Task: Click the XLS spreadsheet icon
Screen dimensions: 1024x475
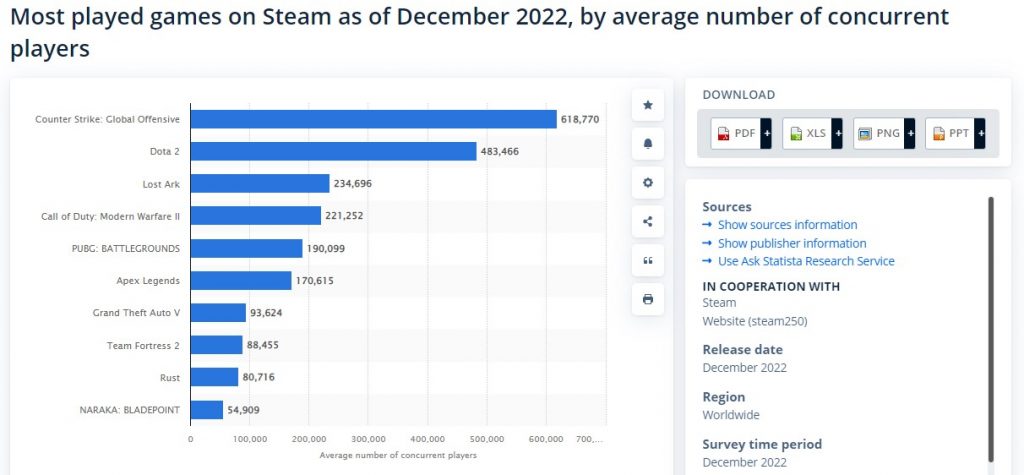Action: (x=795, y=134)
